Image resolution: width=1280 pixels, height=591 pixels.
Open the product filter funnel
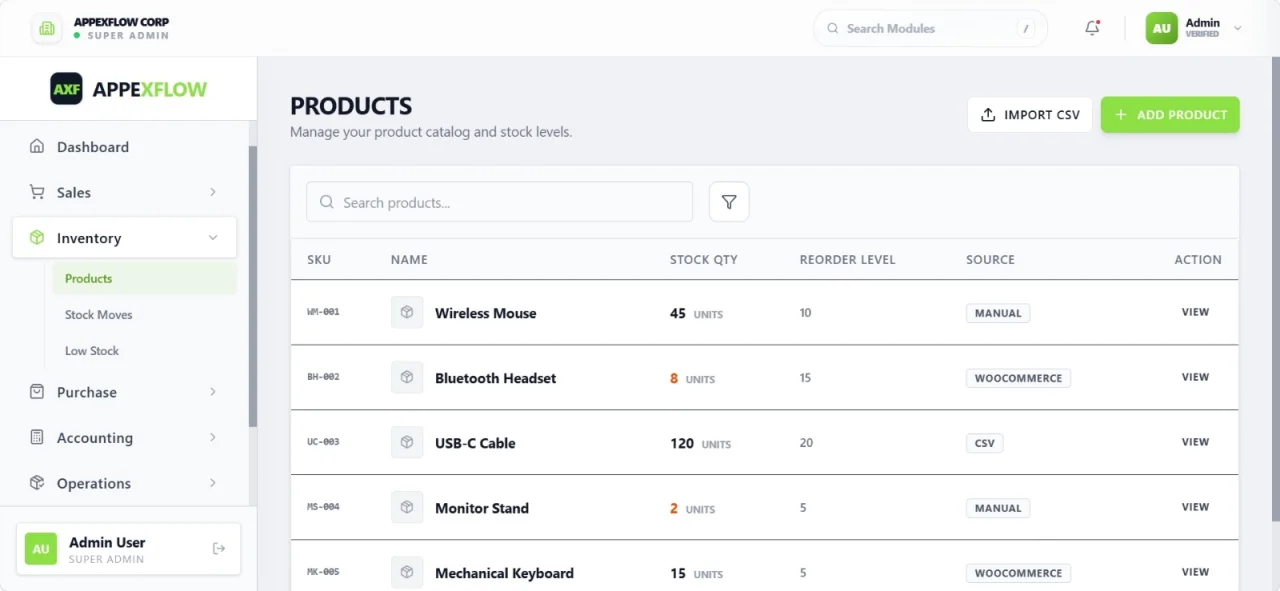tap(729, 202)
